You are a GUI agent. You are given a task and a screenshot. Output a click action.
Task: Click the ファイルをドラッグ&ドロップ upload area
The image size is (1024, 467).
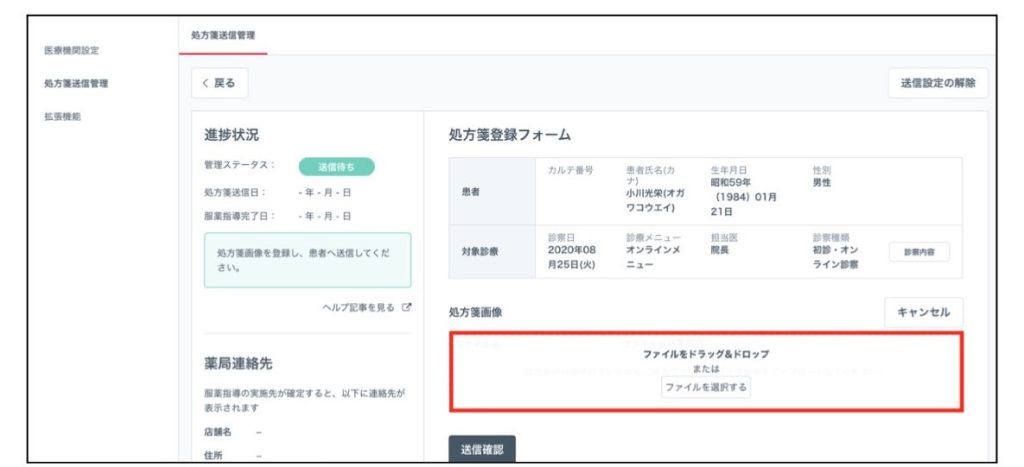(x=706, y=355)
